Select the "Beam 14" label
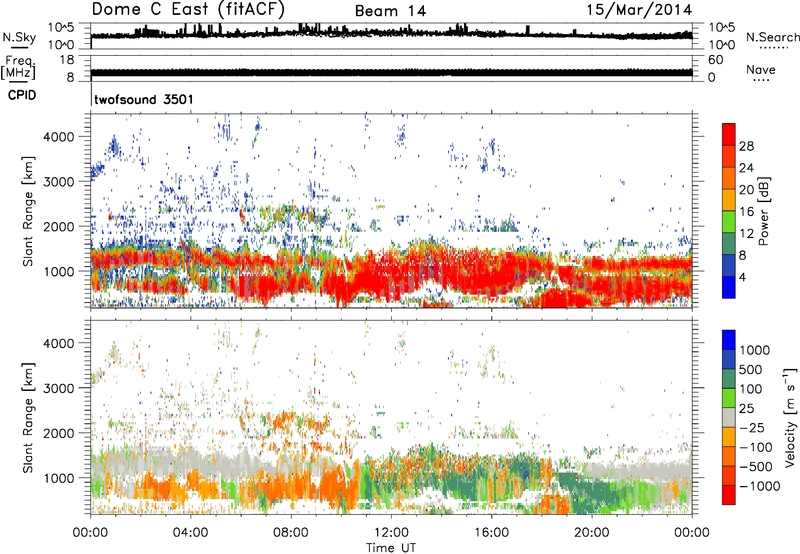800x554 pixels. pos(390,11)
